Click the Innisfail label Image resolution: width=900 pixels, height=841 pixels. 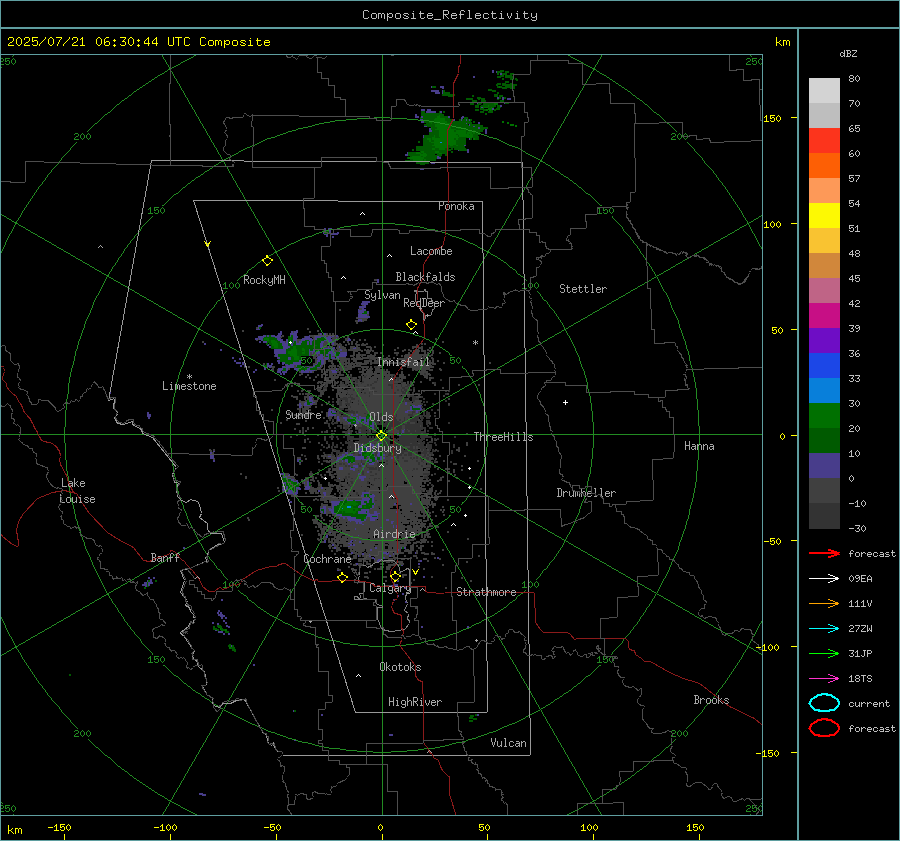tap(404, 362)
